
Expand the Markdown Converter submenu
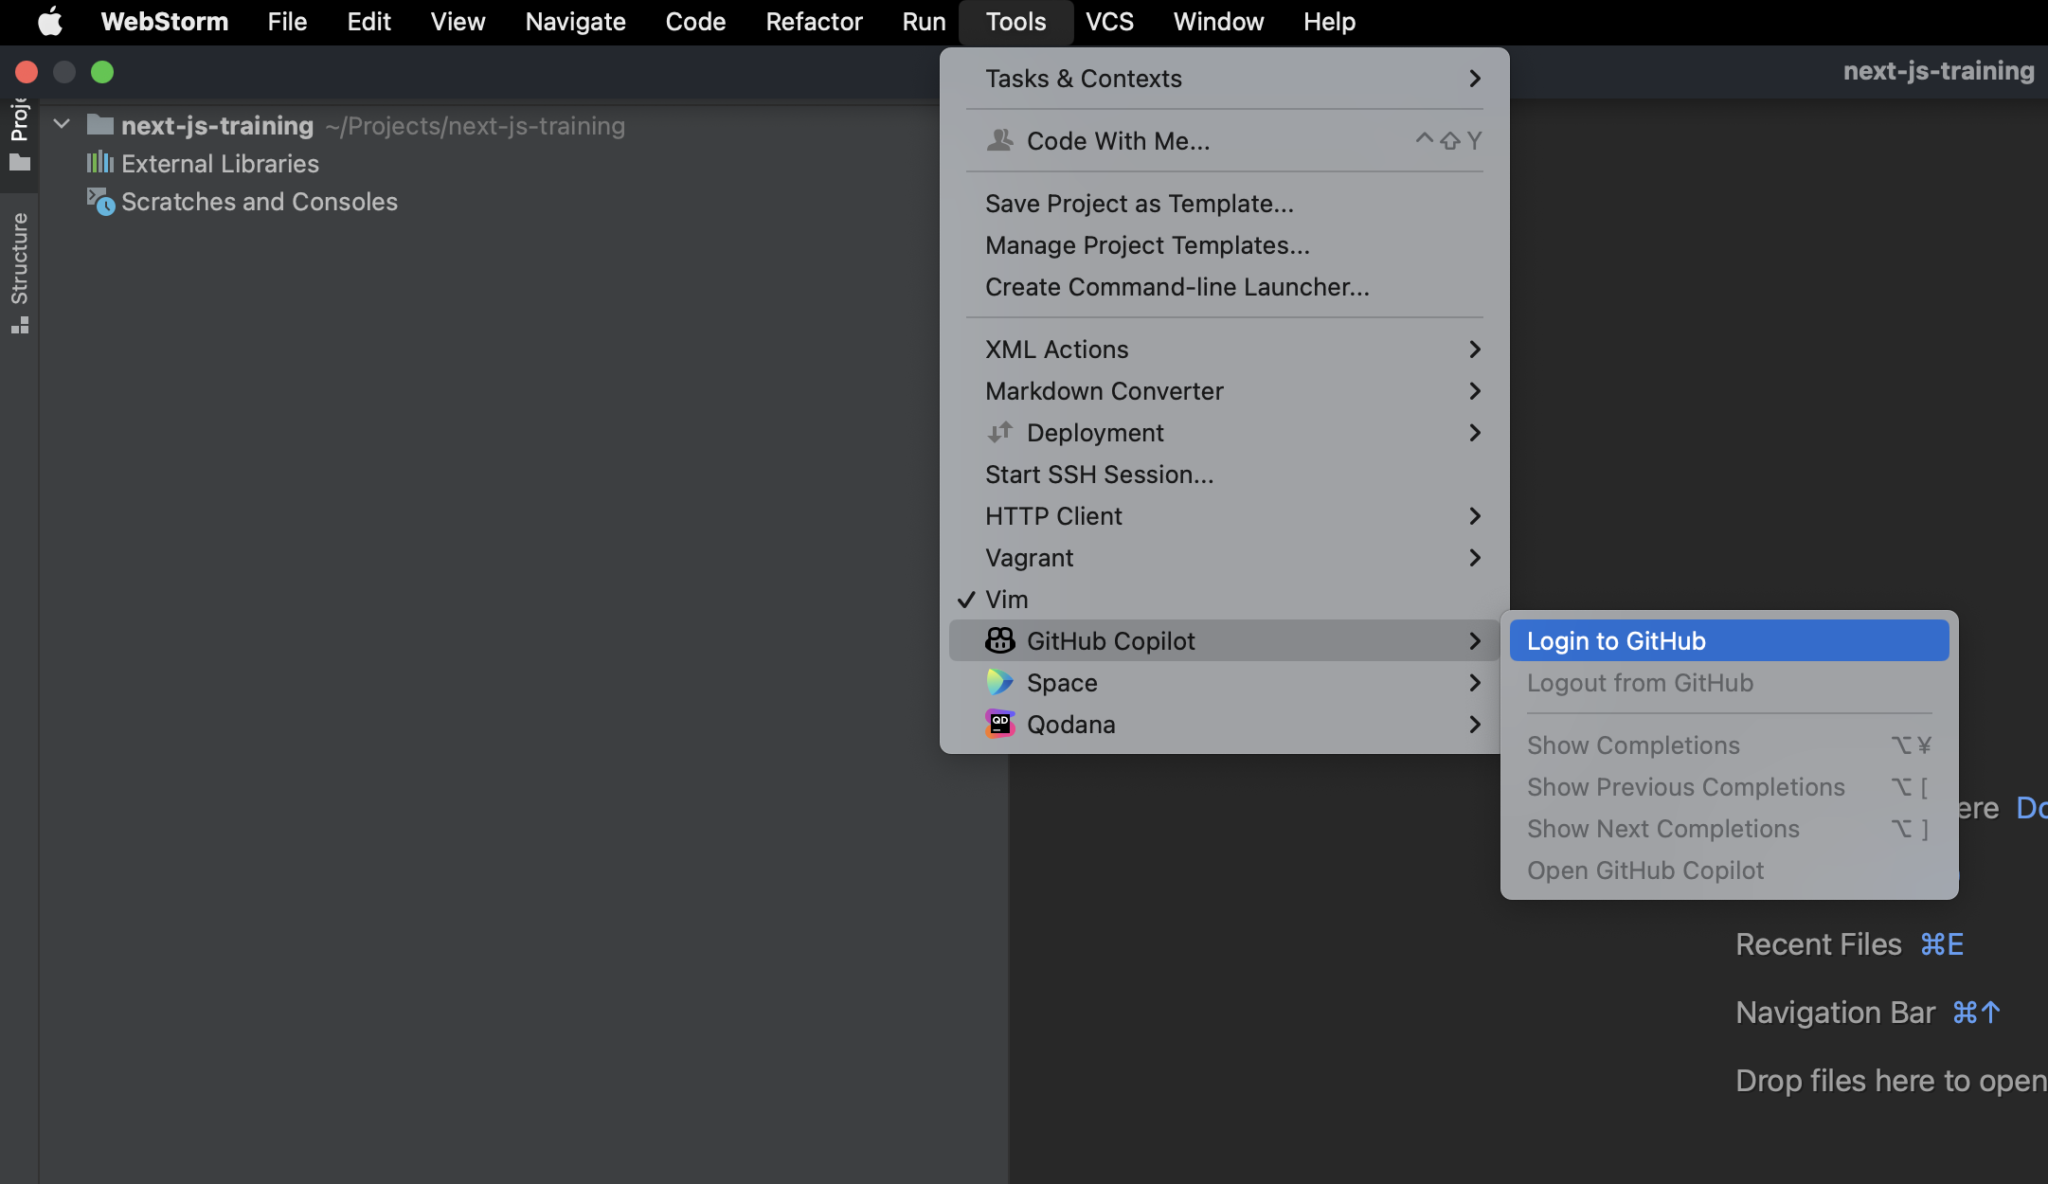pyautogui.click(x=1474, y=391)
